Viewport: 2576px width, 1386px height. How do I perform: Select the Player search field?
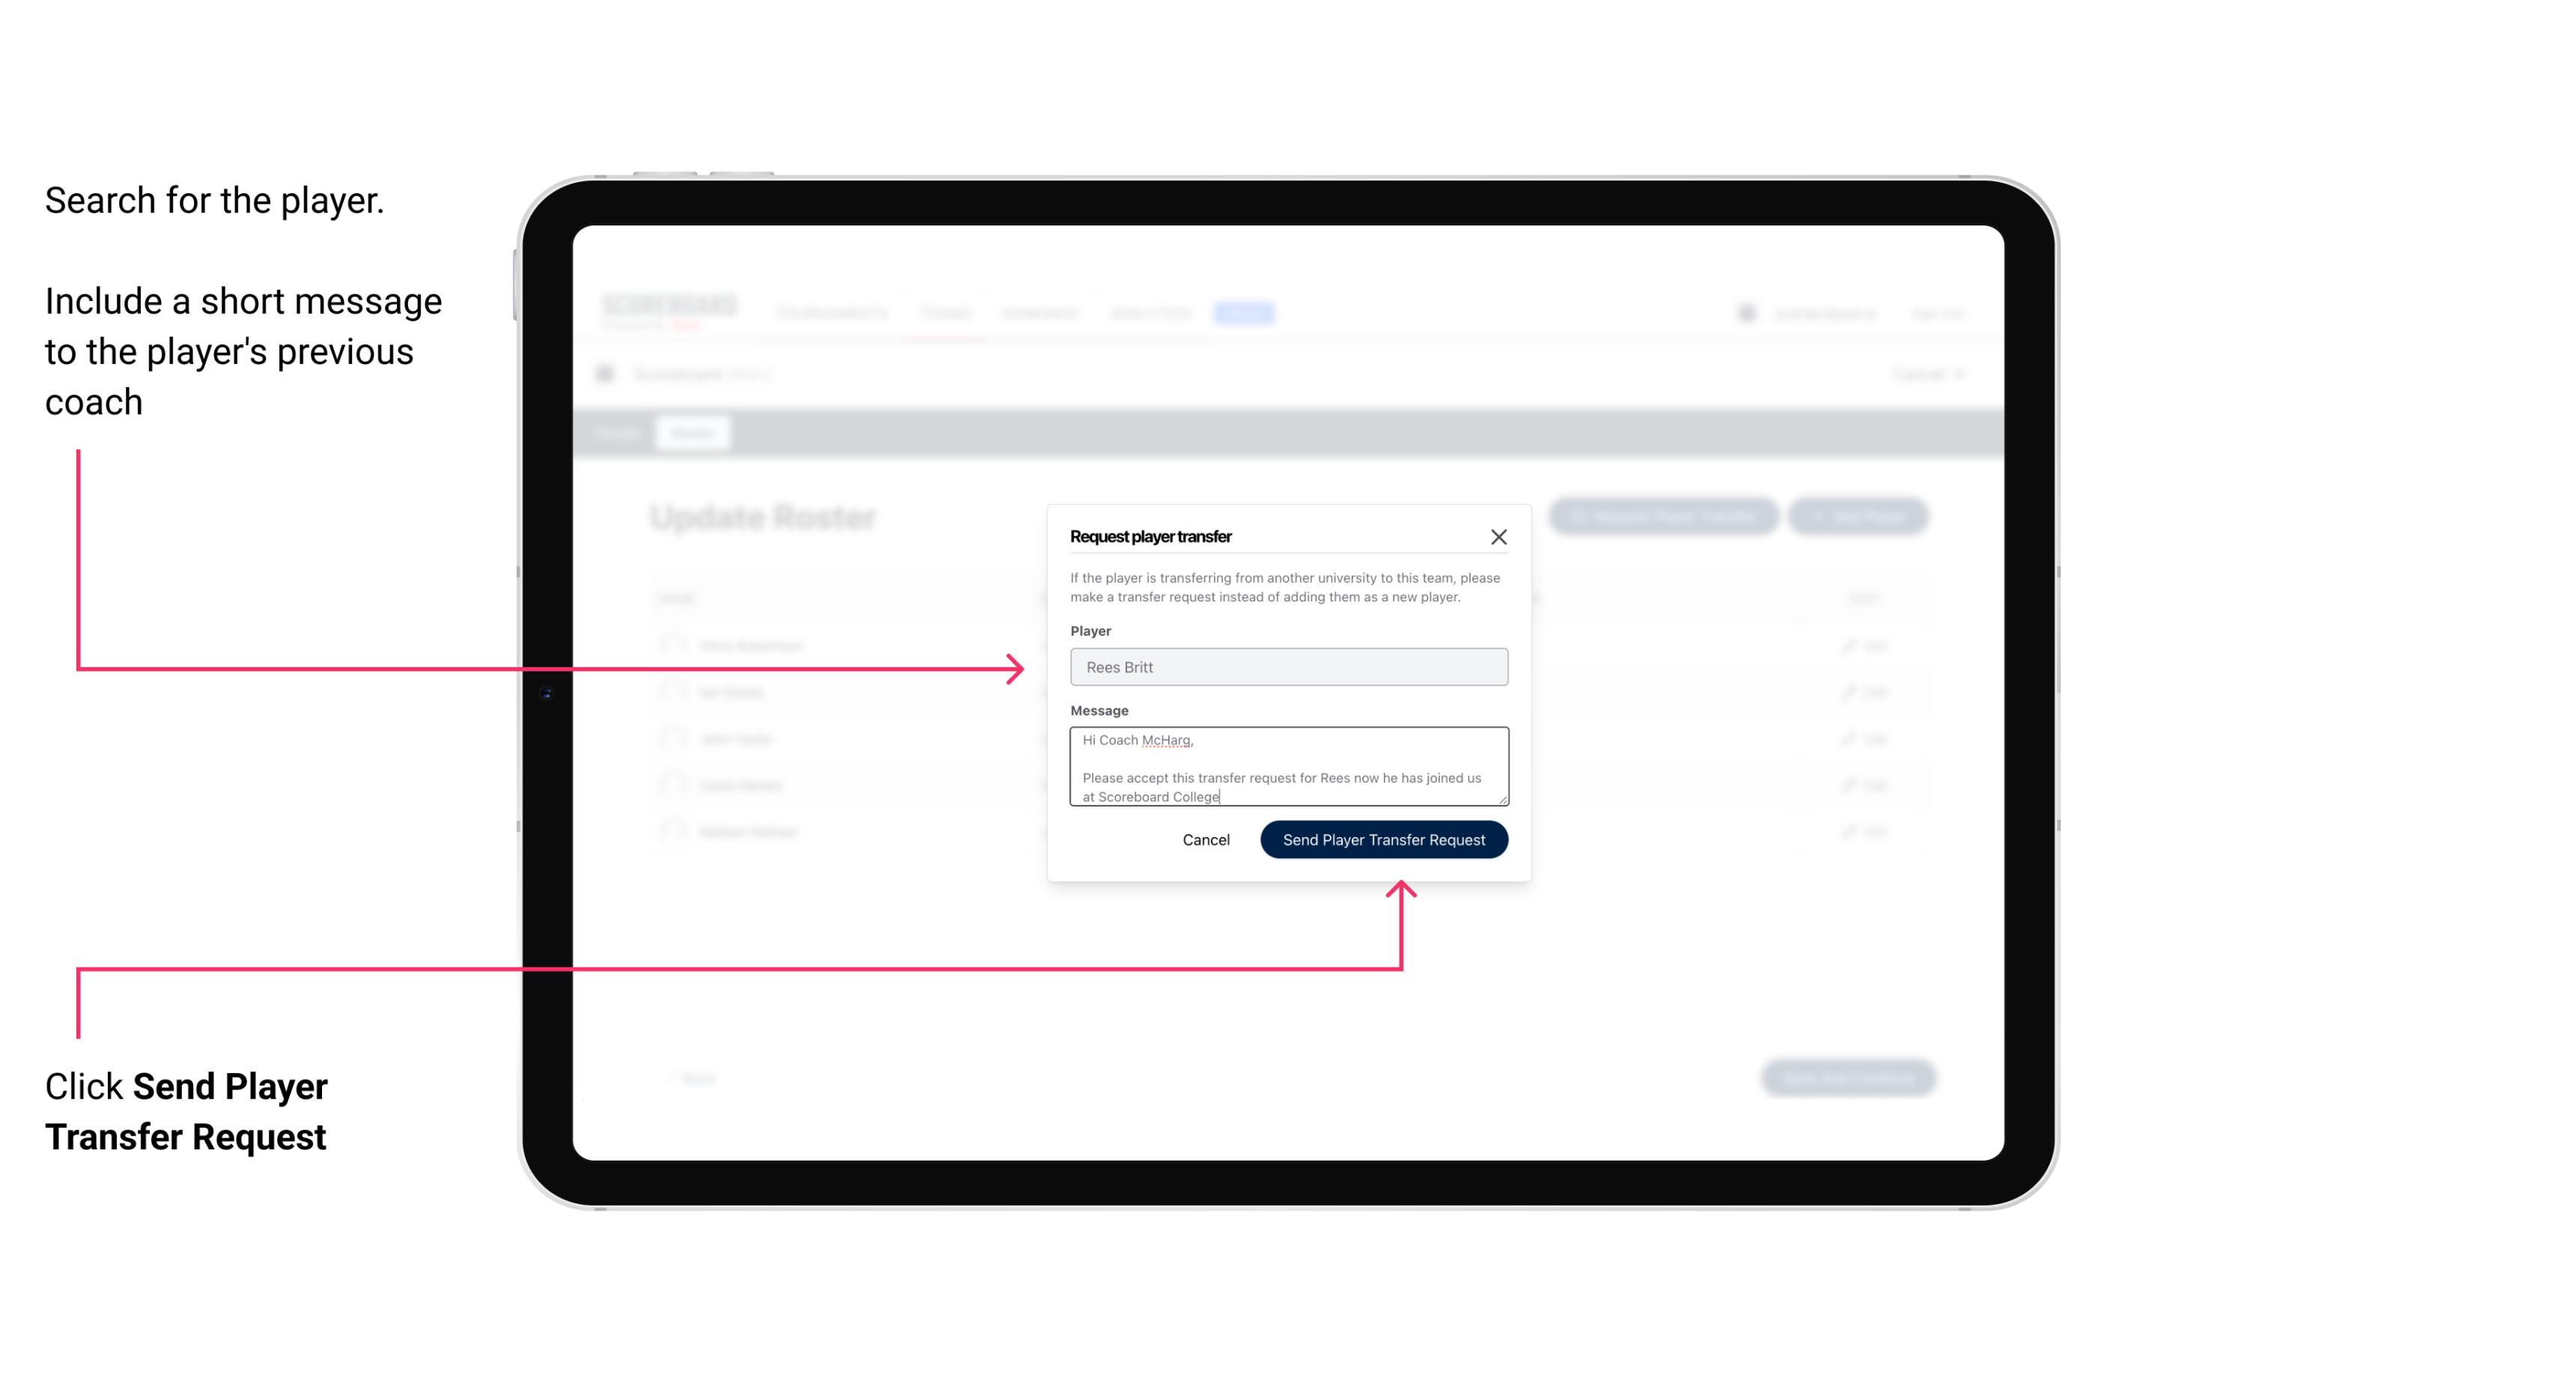click(x=1286, y=667)
